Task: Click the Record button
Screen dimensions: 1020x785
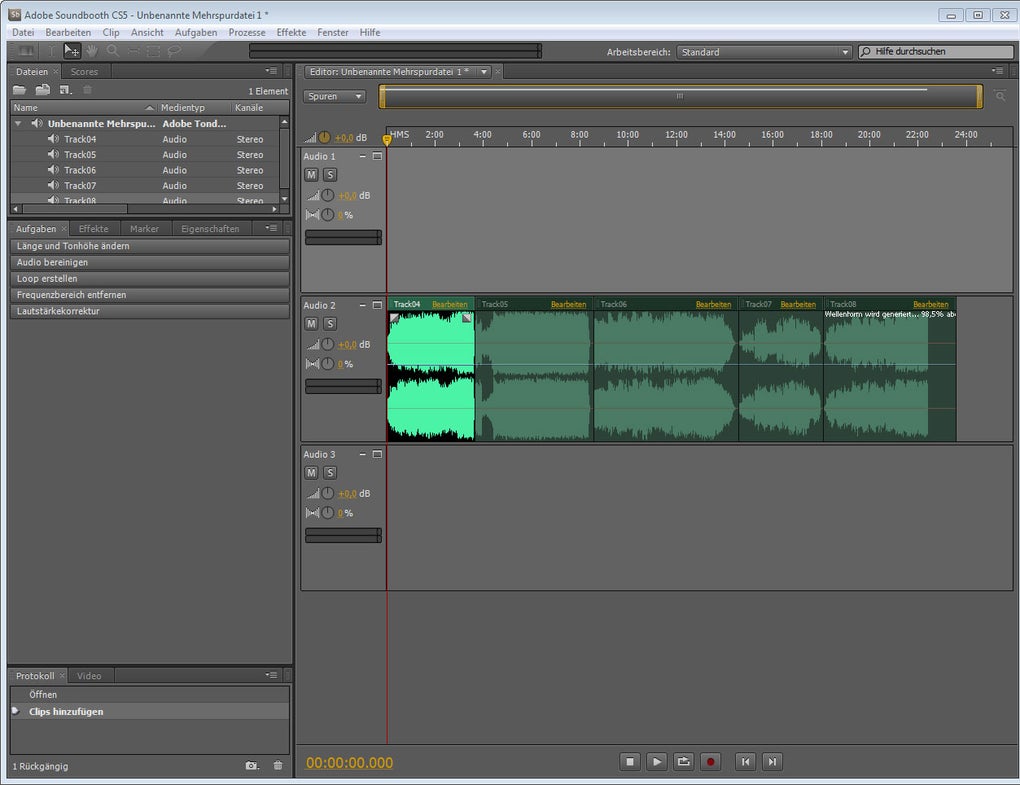Action: coord(710,762)
